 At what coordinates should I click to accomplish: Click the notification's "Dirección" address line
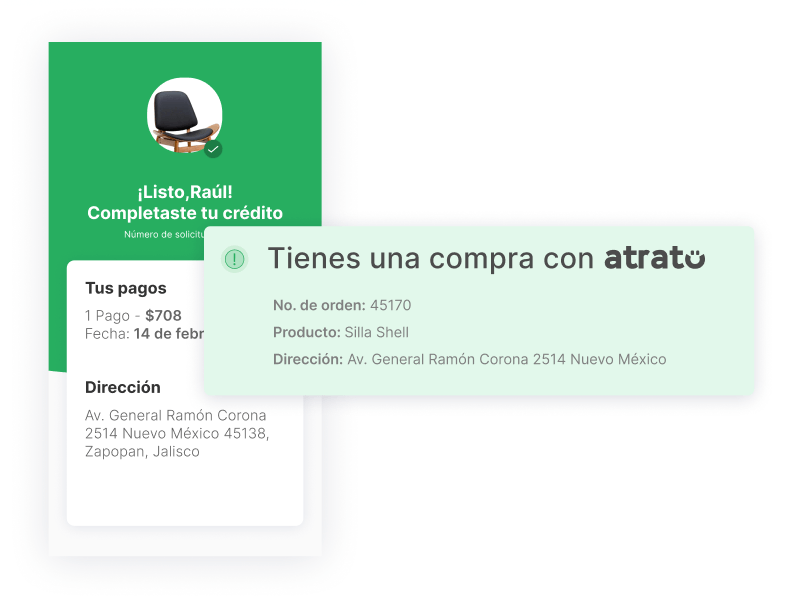click(469, 359)
